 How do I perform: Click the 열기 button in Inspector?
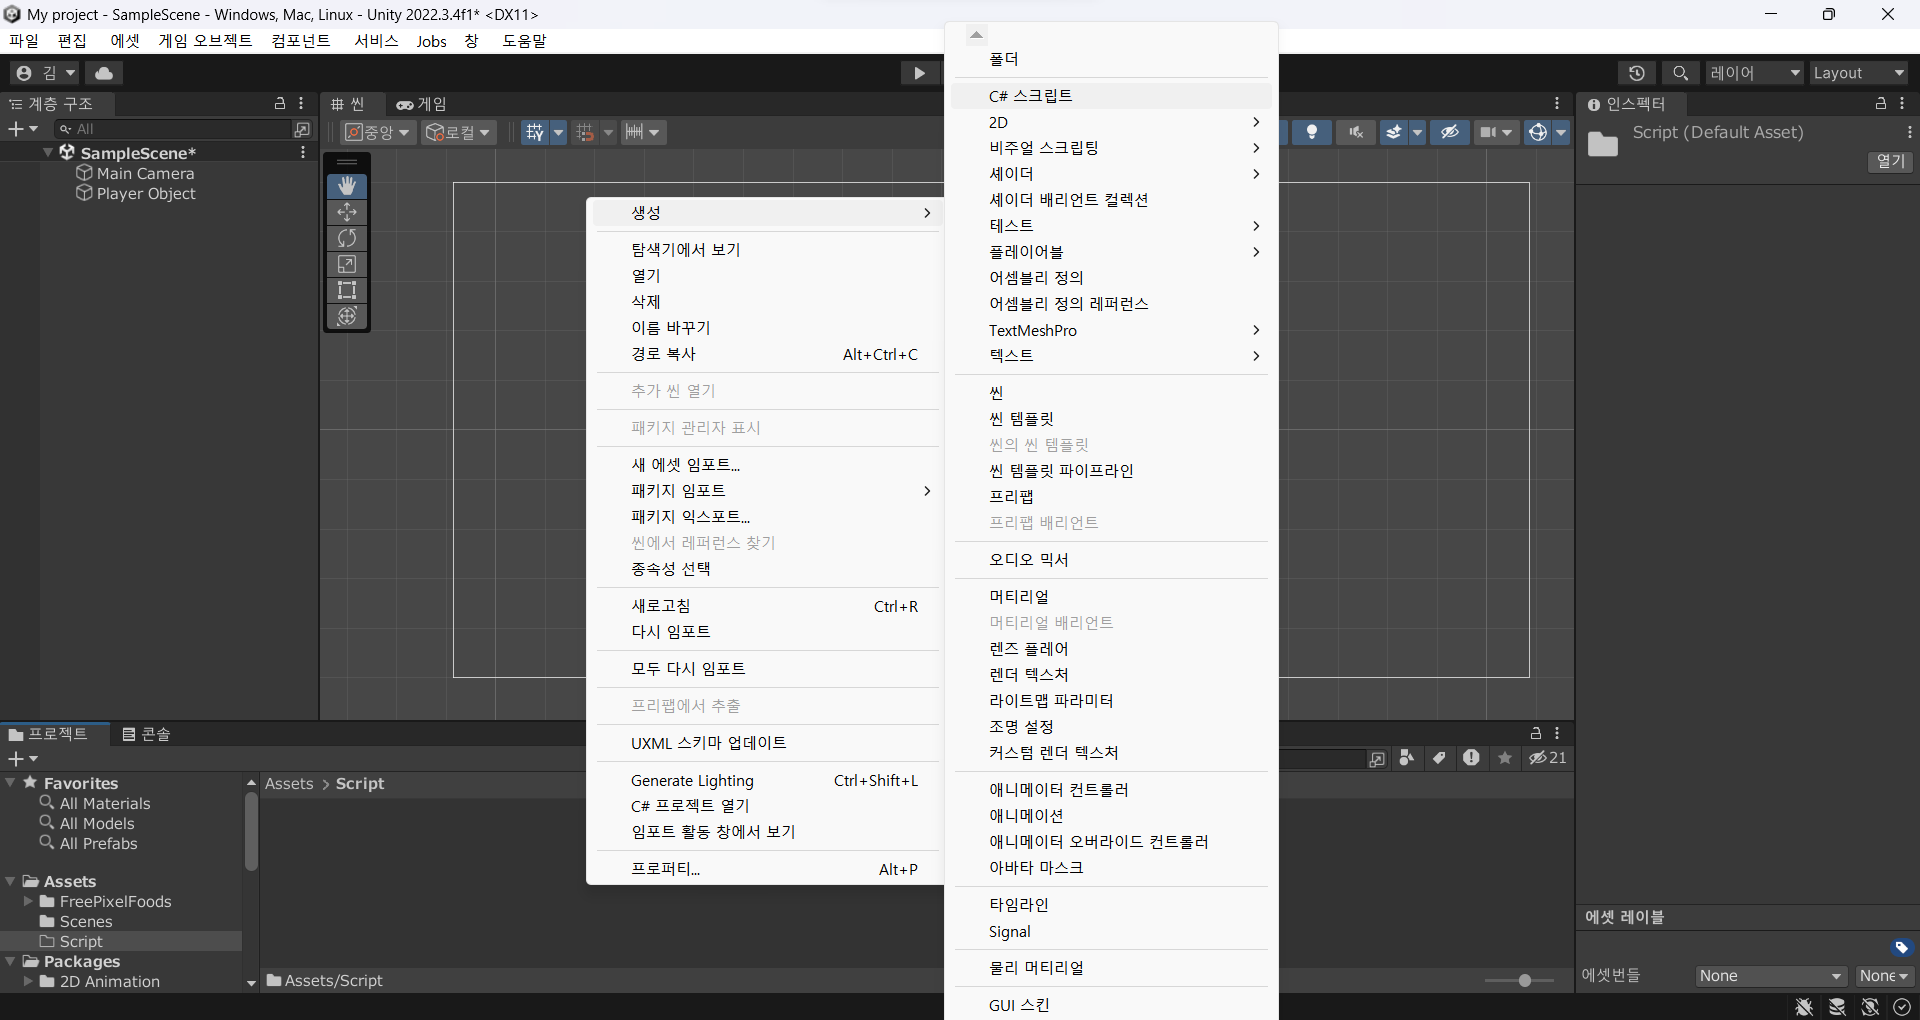1890,162
